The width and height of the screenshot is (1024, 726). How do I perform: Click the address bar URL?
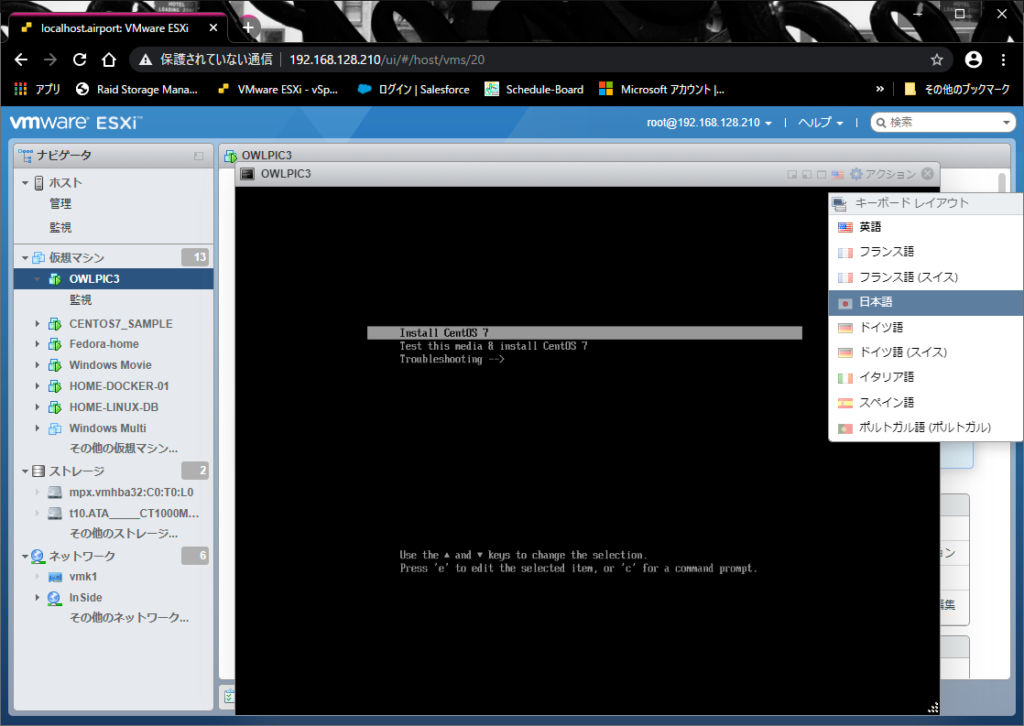[x=387, y=60]
